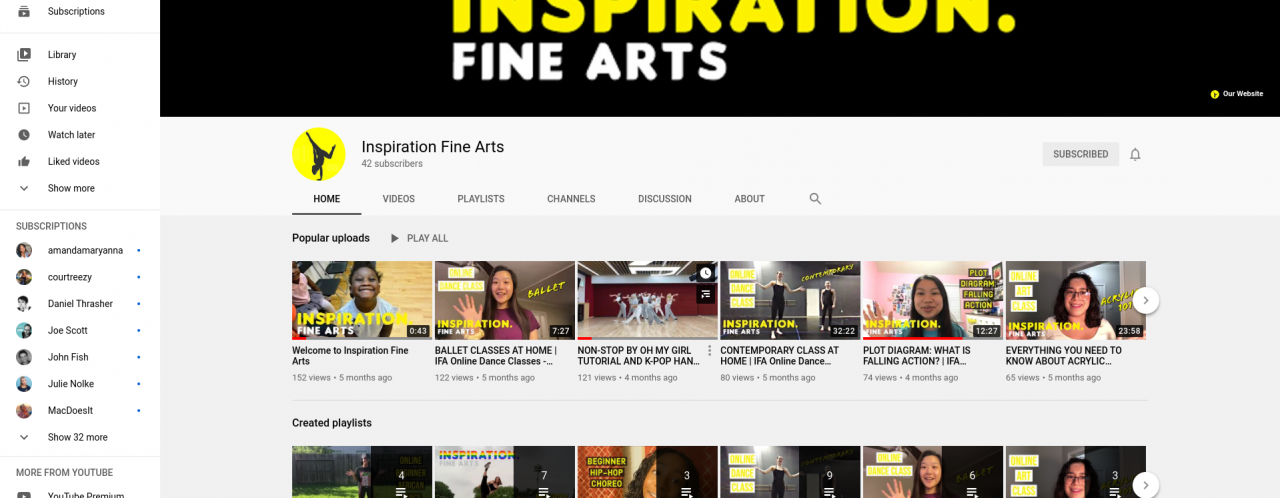Click the Created playlists heading

click(x=332, y=423)
